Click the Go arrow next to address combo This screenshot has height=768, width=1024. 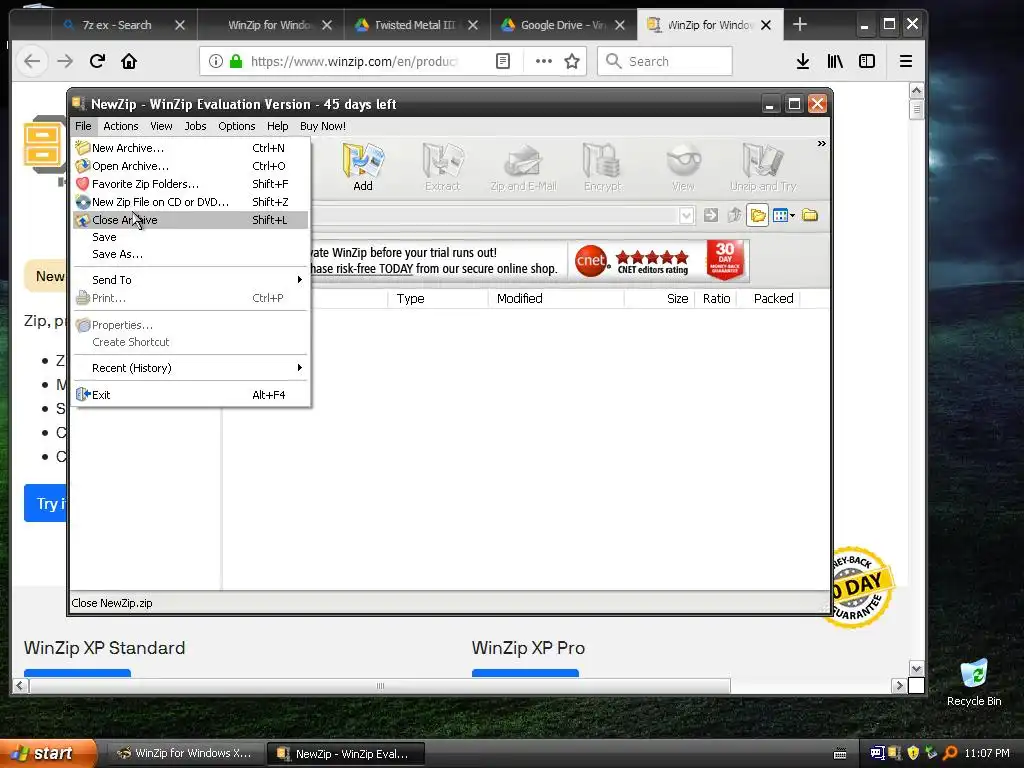[711, 215]
